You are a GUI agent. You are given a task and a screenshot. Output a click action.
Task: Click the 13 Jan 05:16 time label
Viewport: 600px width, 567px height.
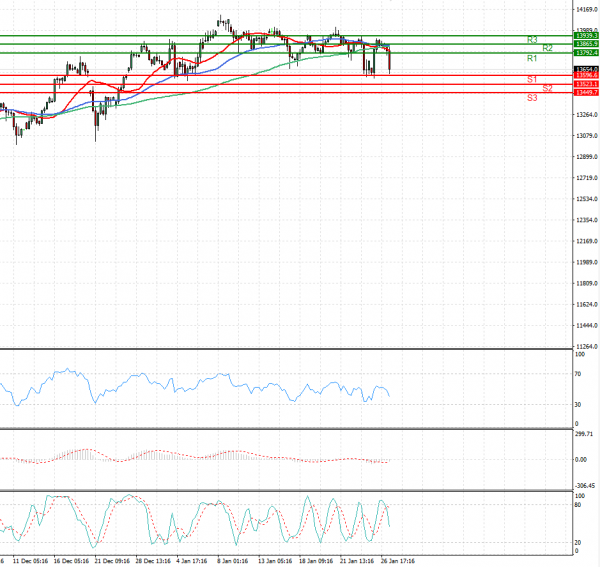(276, 561)
